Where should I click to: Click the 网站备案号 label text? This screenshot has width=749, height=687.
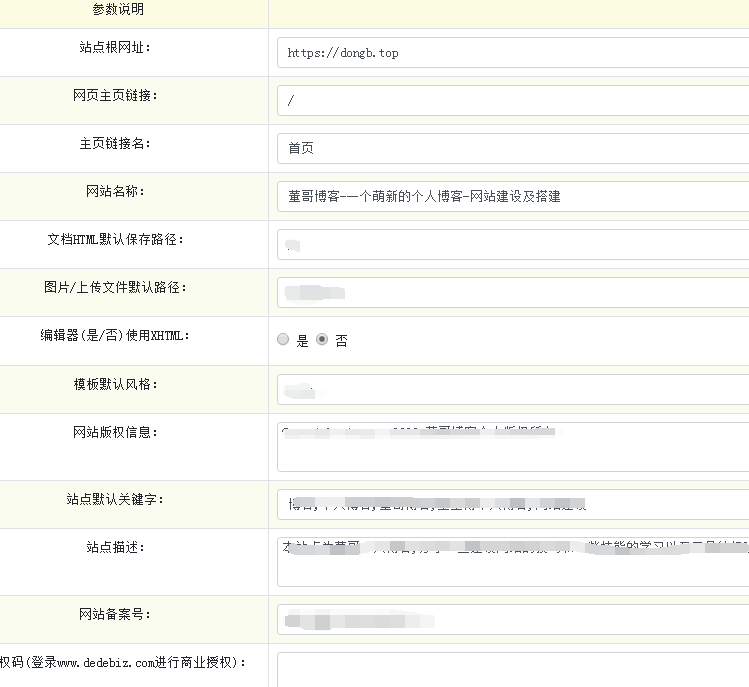point(115,613)
